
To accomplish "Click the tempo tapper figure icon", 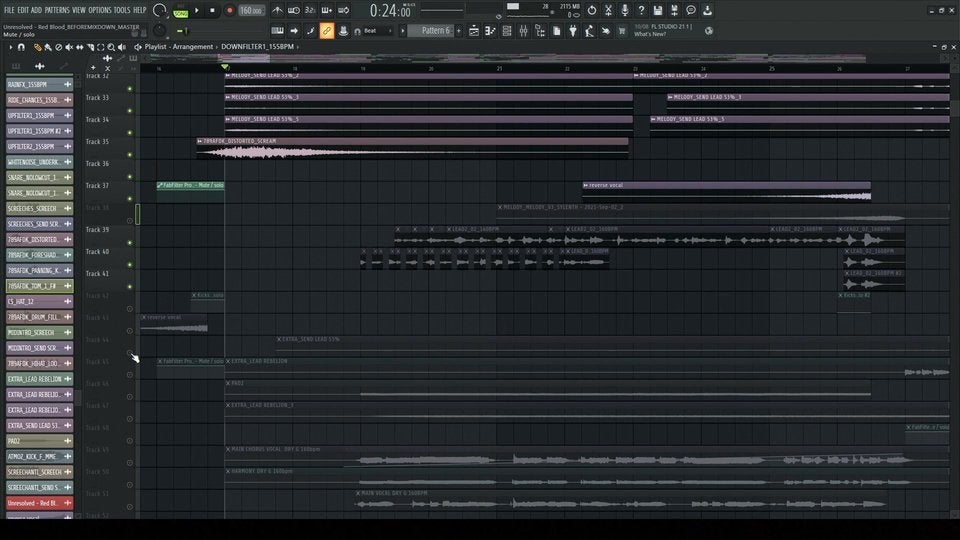I will tap(589, 31).
